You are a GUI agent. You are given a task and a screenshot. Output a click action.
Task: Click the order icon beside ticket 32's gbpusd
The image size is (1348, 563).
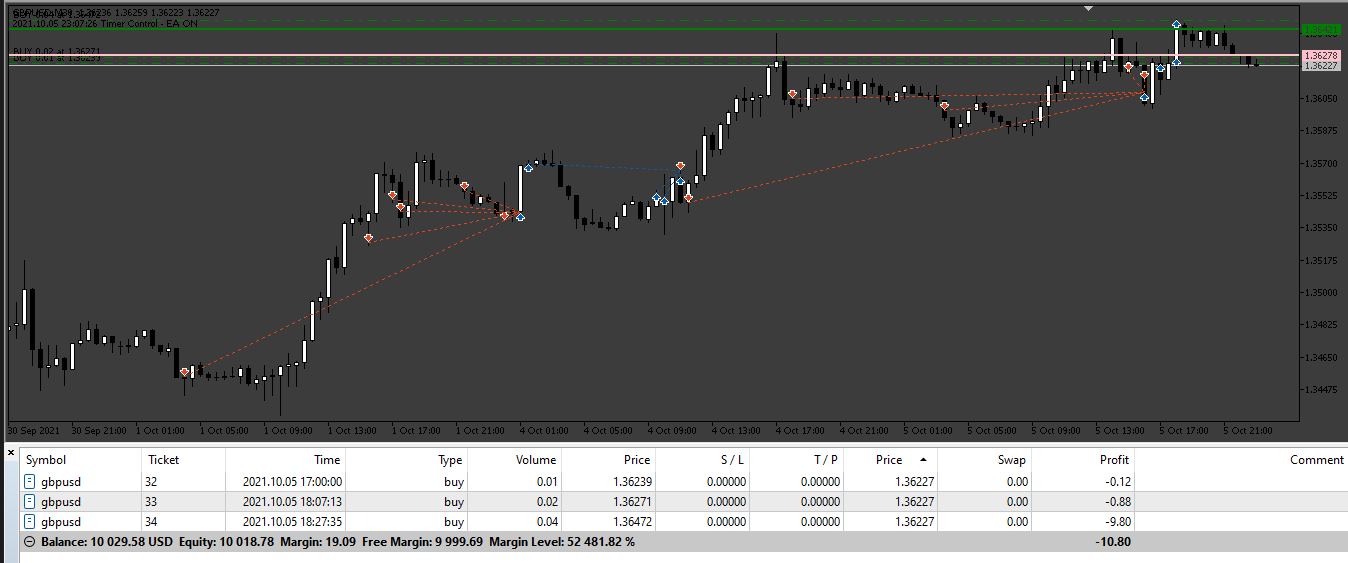coord(31,481)
